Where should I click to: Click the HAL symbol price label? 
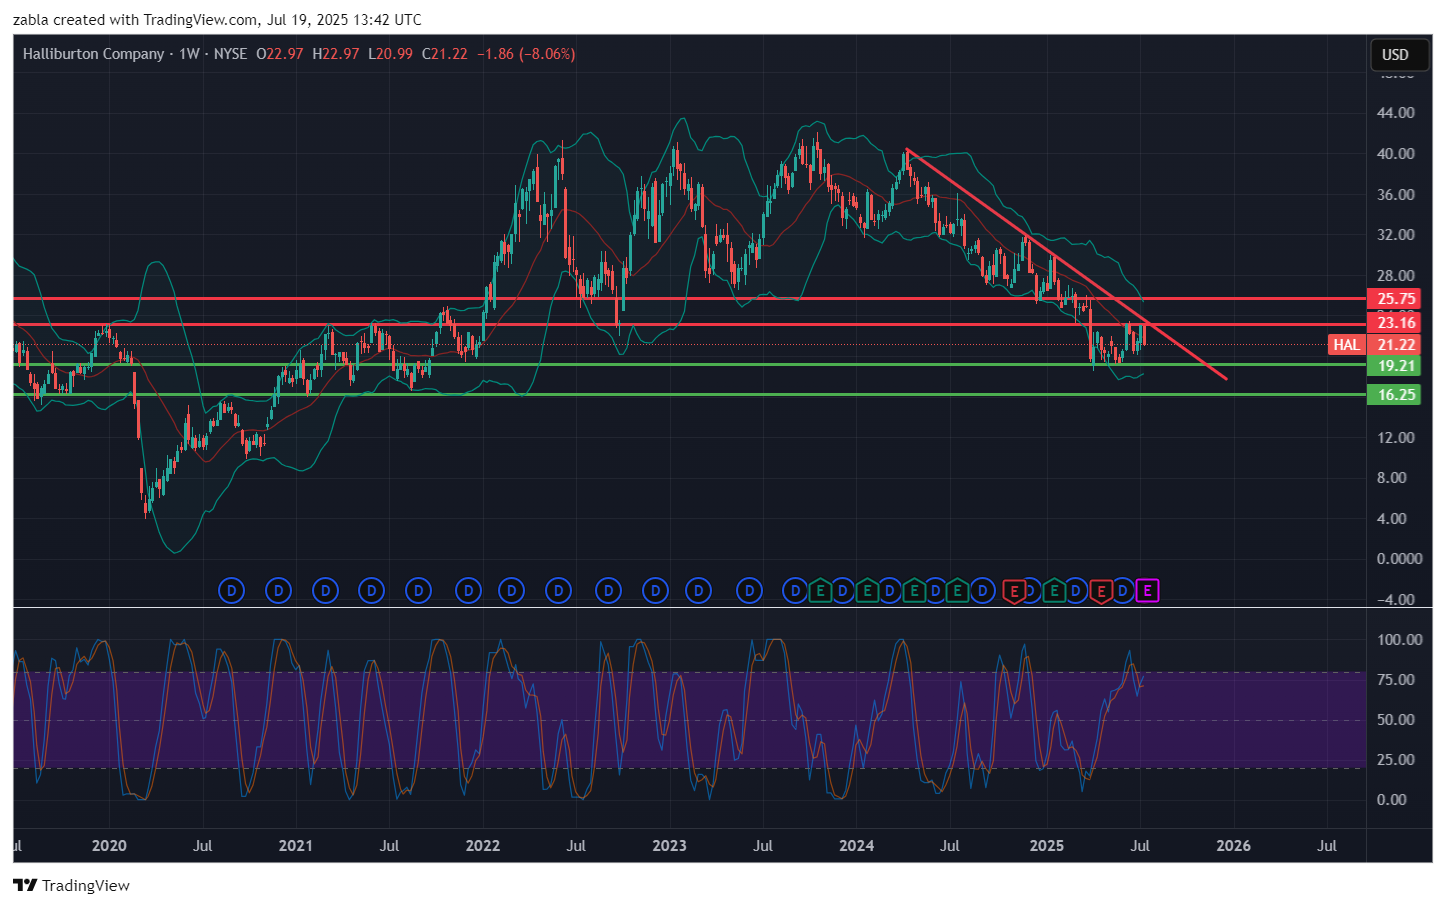[1347, 345]
